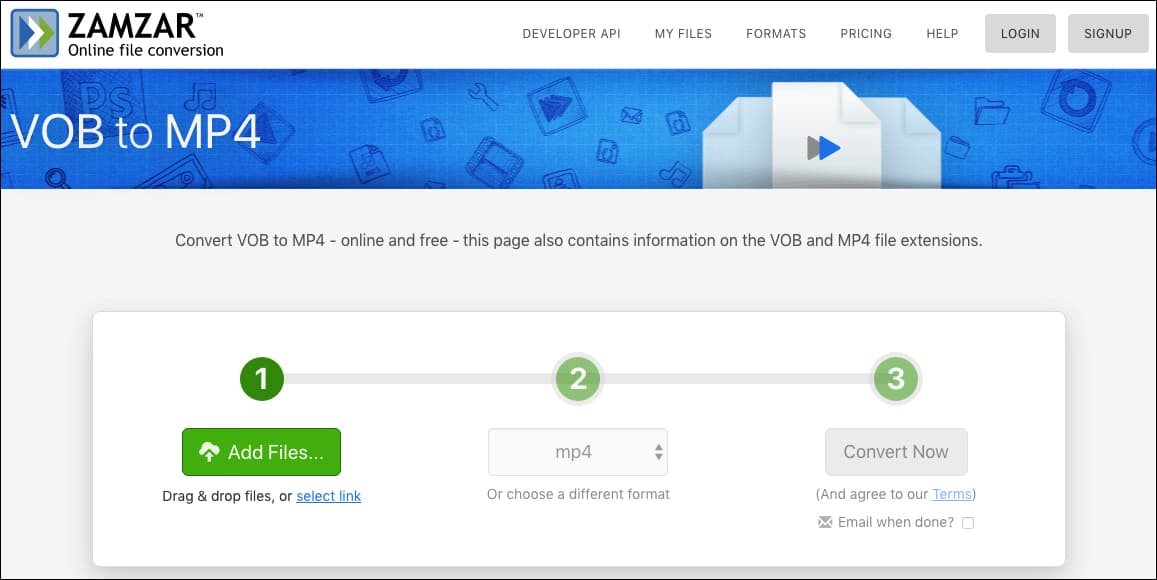This screenshot has height=580, width=1157.
Task: Click the step 2 circle
Action: [x=578, y=379]
